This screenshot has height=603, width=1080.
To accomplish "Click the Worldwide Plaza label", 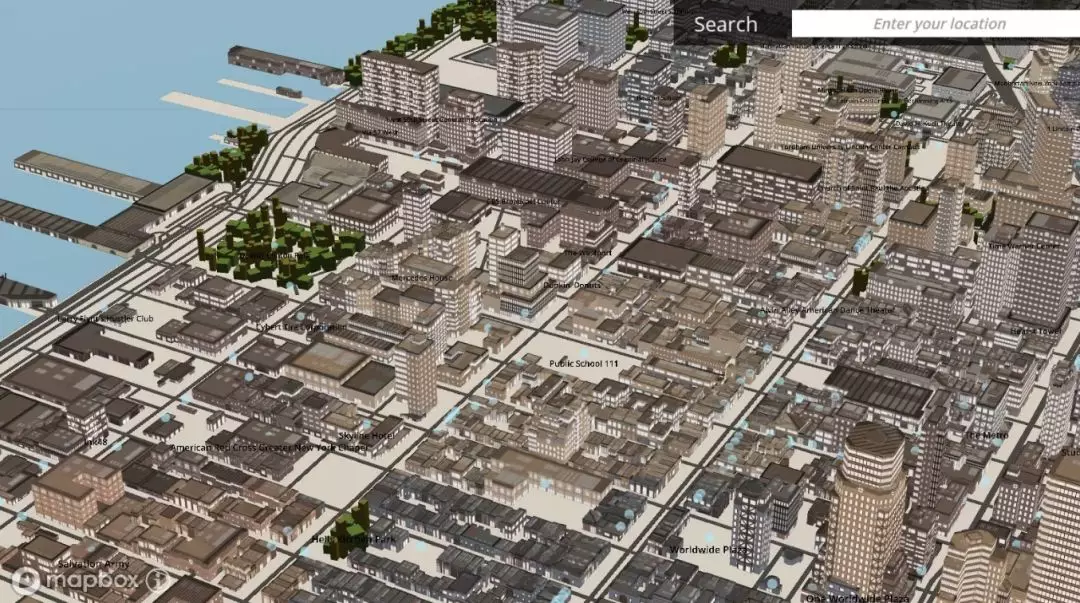I will click(x=707, y=549).
